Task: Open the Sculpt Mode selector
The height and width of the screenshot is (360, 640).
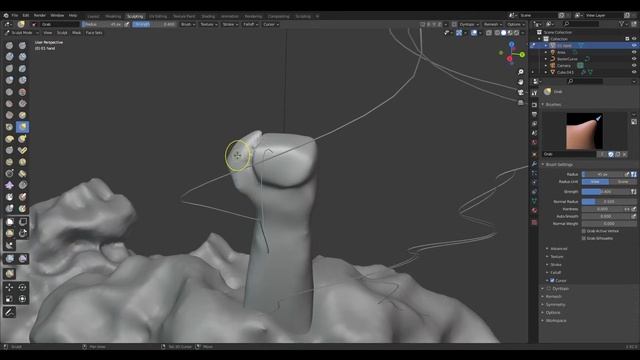Action: pyautogui.click(x=22, y=33)
